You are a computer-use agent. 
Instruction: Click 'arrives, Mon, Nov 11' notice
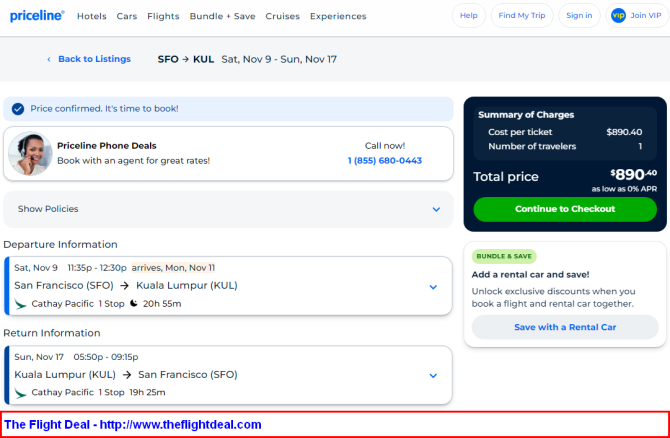pyautogui.click(x=173, y=268)
